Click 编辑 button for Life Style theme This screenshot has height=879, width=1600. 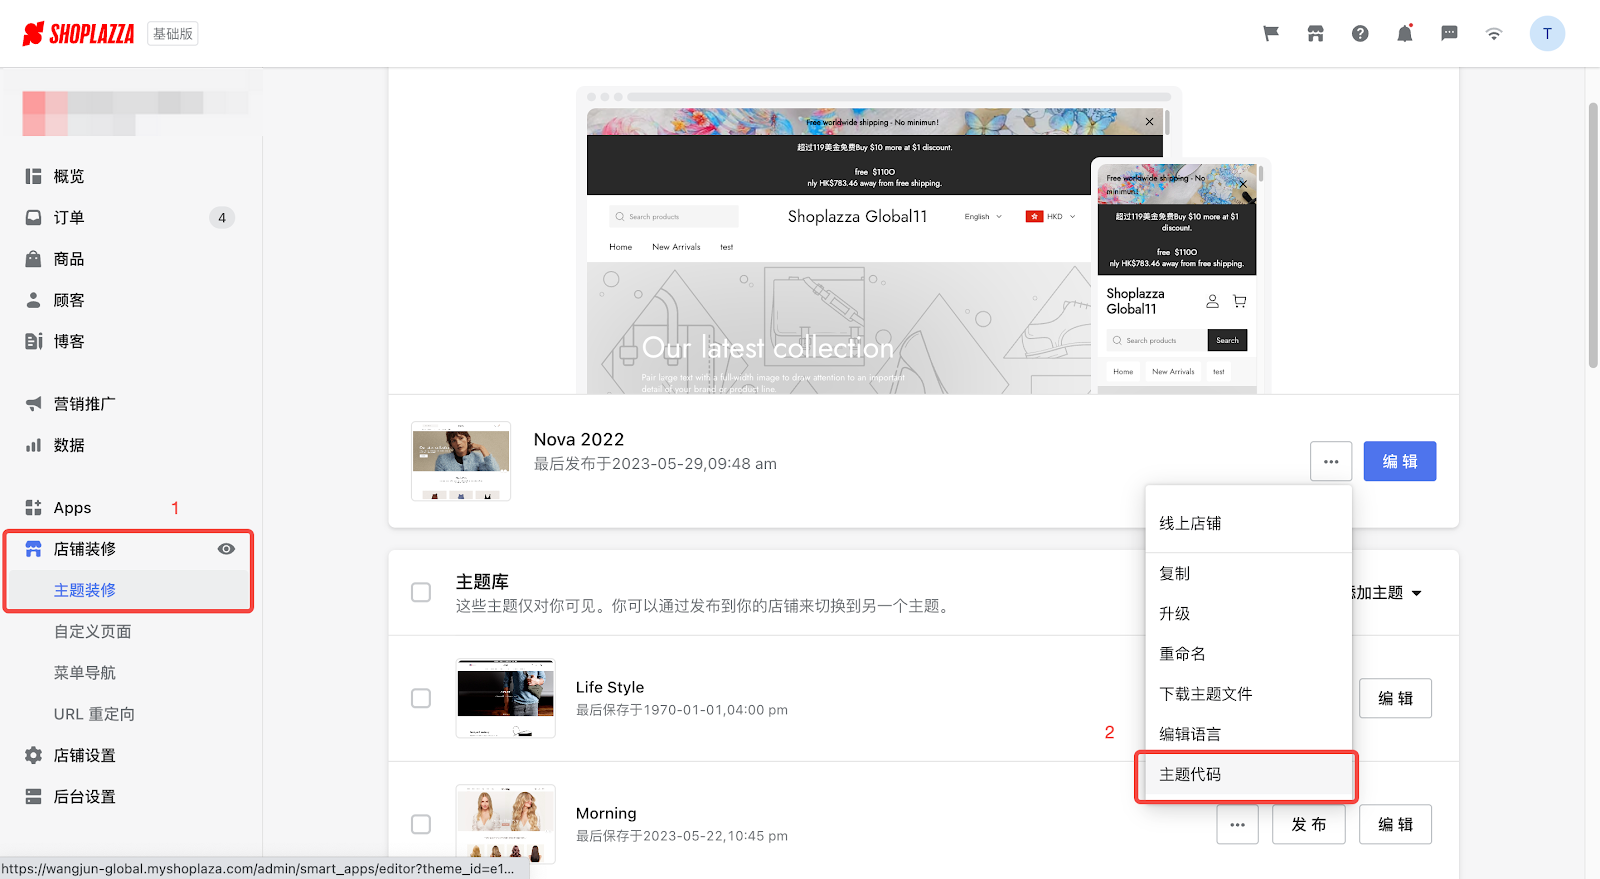tap(1395, 698)
